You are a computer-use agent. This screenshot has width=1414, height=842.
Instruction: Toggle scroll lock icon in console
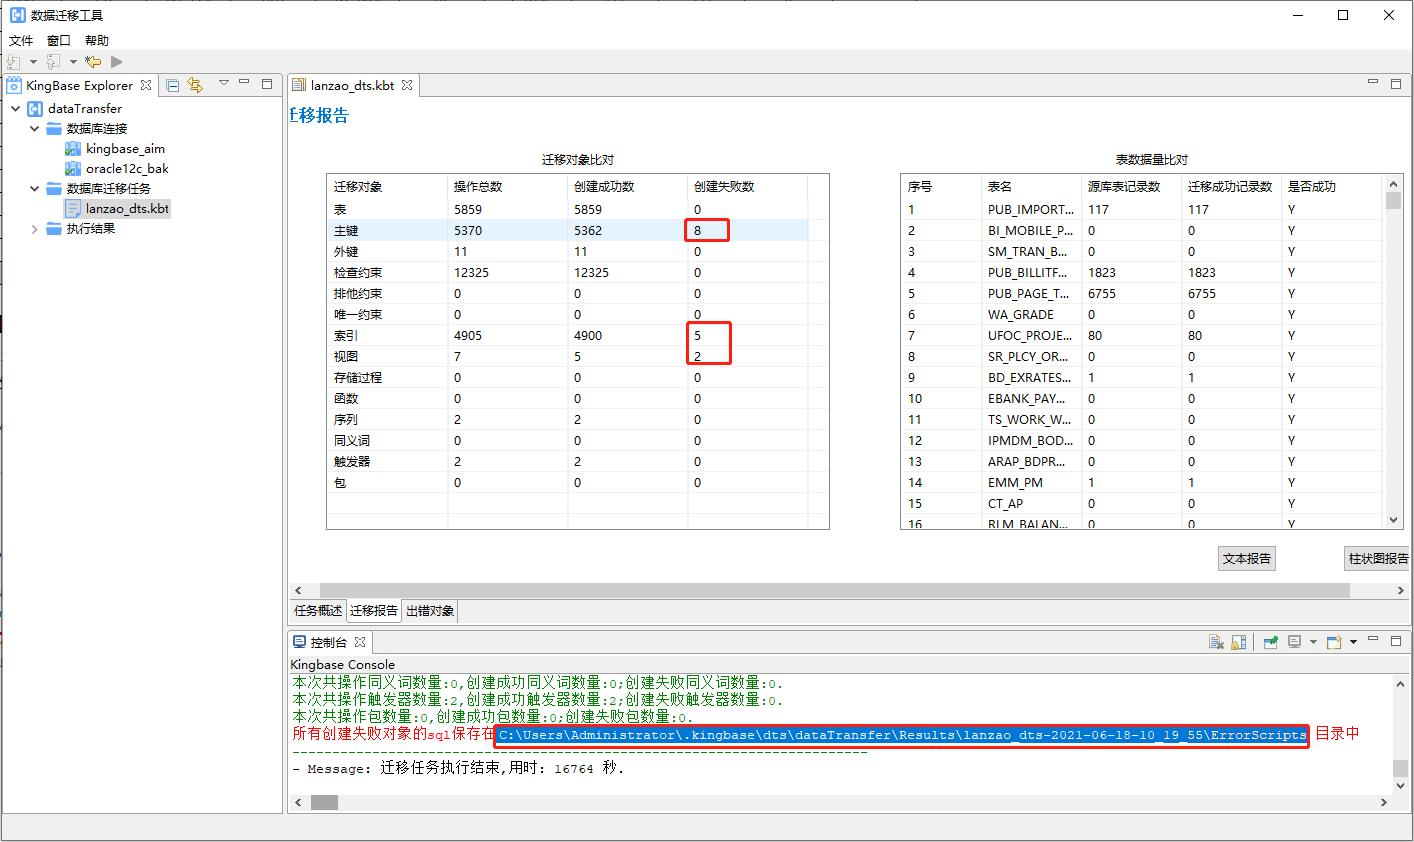coord(1238,642)
